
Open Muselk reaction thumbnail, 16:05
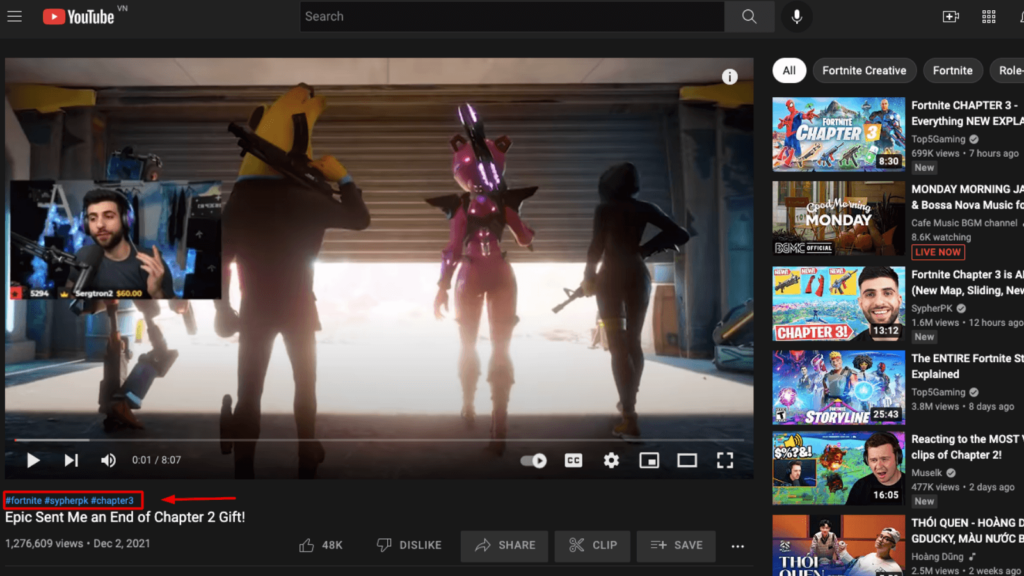pos(839,468)
